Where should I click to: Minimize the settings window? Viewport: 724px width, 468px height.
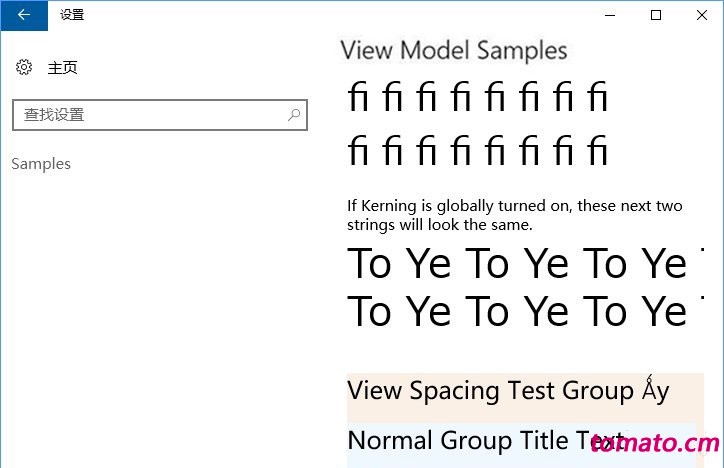610,15
